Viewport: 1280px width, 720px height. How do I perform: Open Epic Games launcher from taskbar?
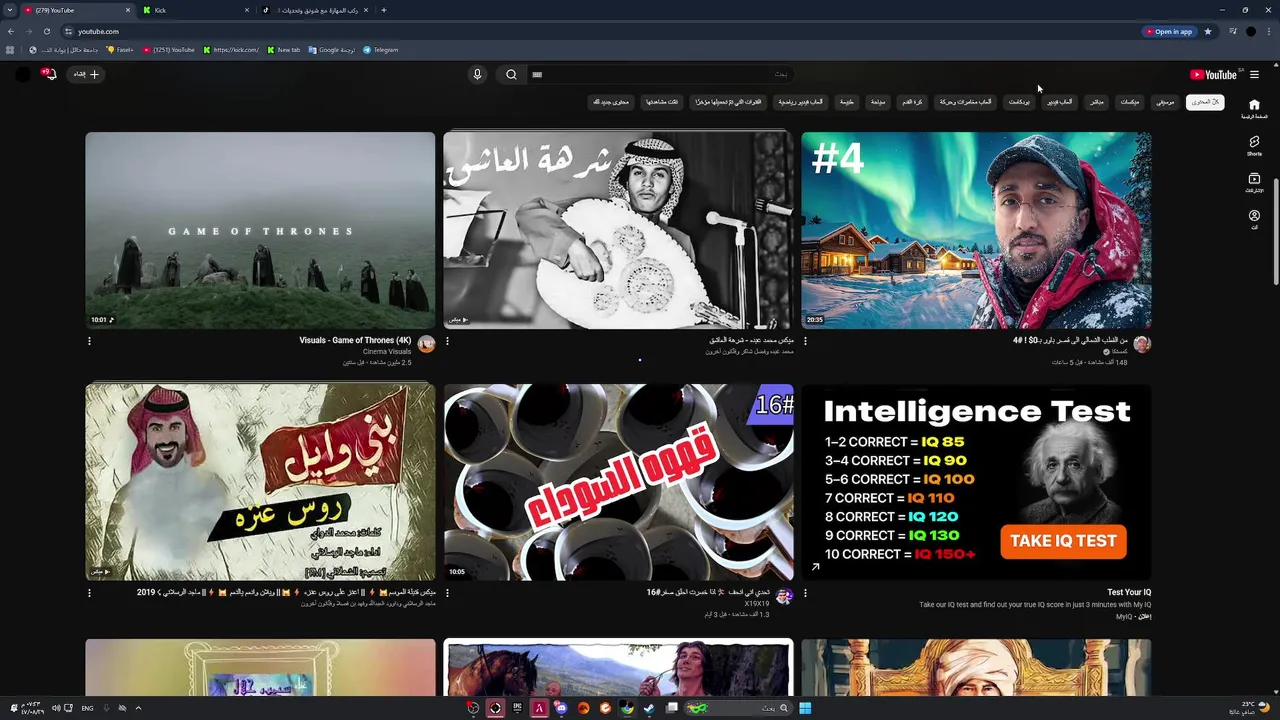(517, 708)
